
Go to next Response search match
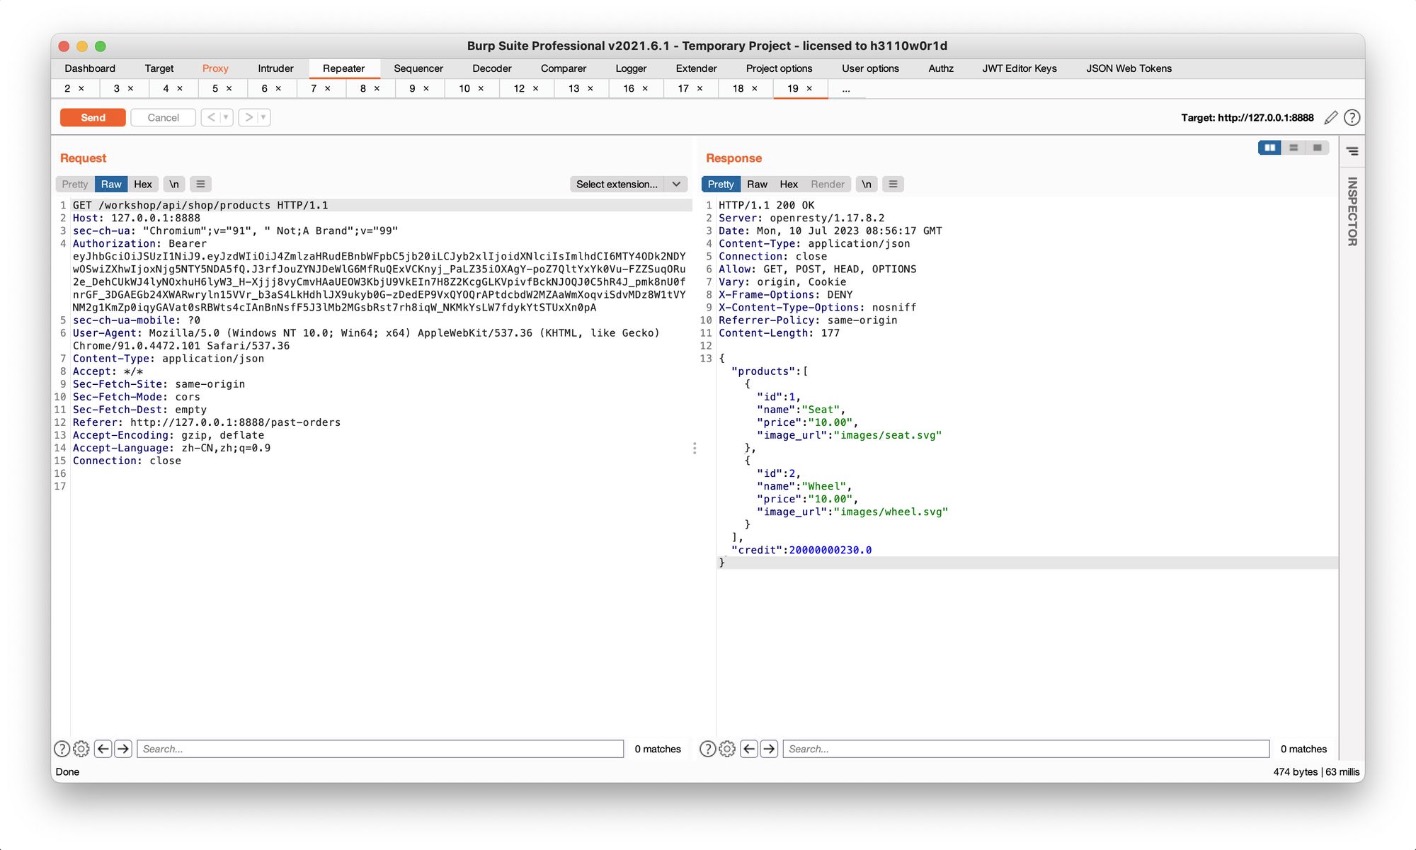tap(769, 749)
